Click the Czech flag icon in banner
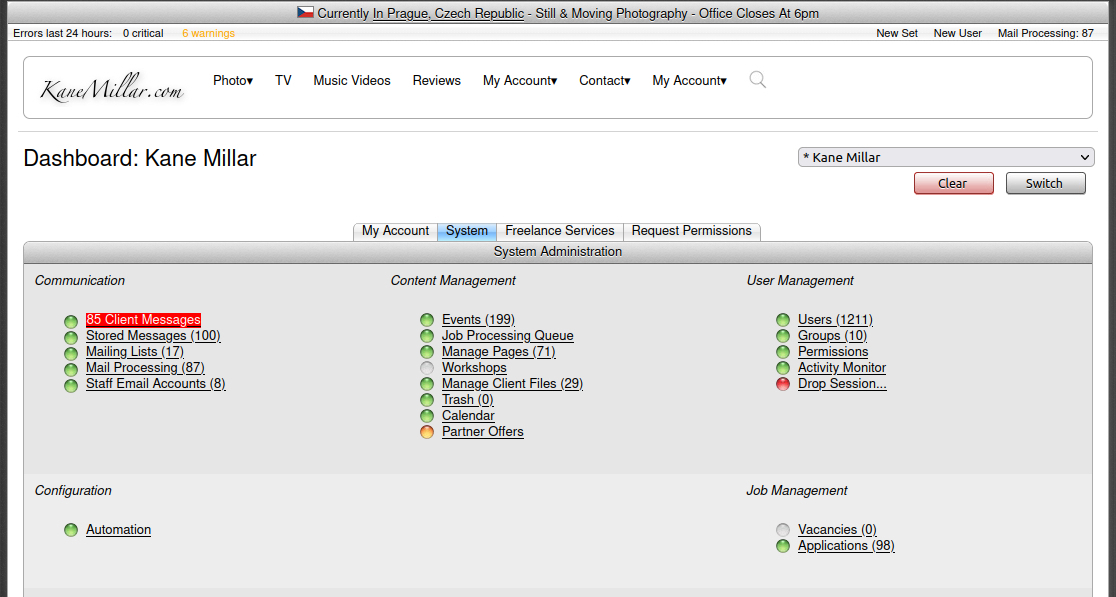1116x597 pixels. click(x=305, y=13)
